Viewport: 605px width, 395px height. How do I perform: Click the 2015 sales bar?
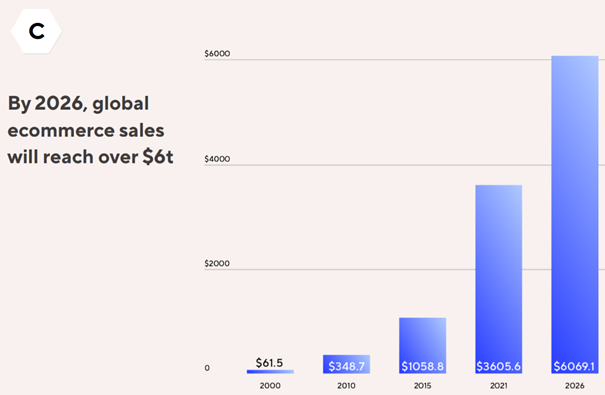click(x=422, y=345)
